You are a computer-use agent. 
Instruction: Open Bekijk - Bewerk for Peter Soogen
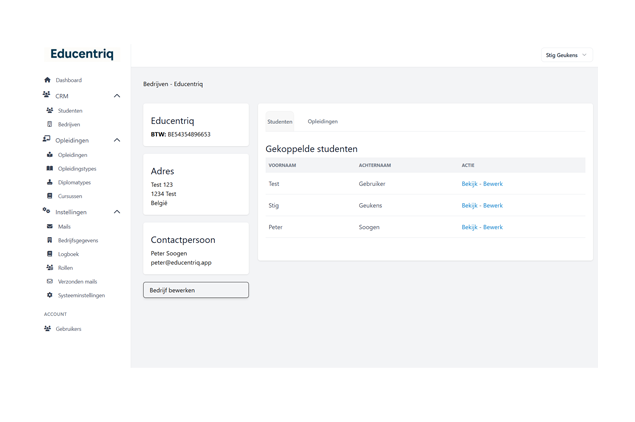(x=482, y=227)
